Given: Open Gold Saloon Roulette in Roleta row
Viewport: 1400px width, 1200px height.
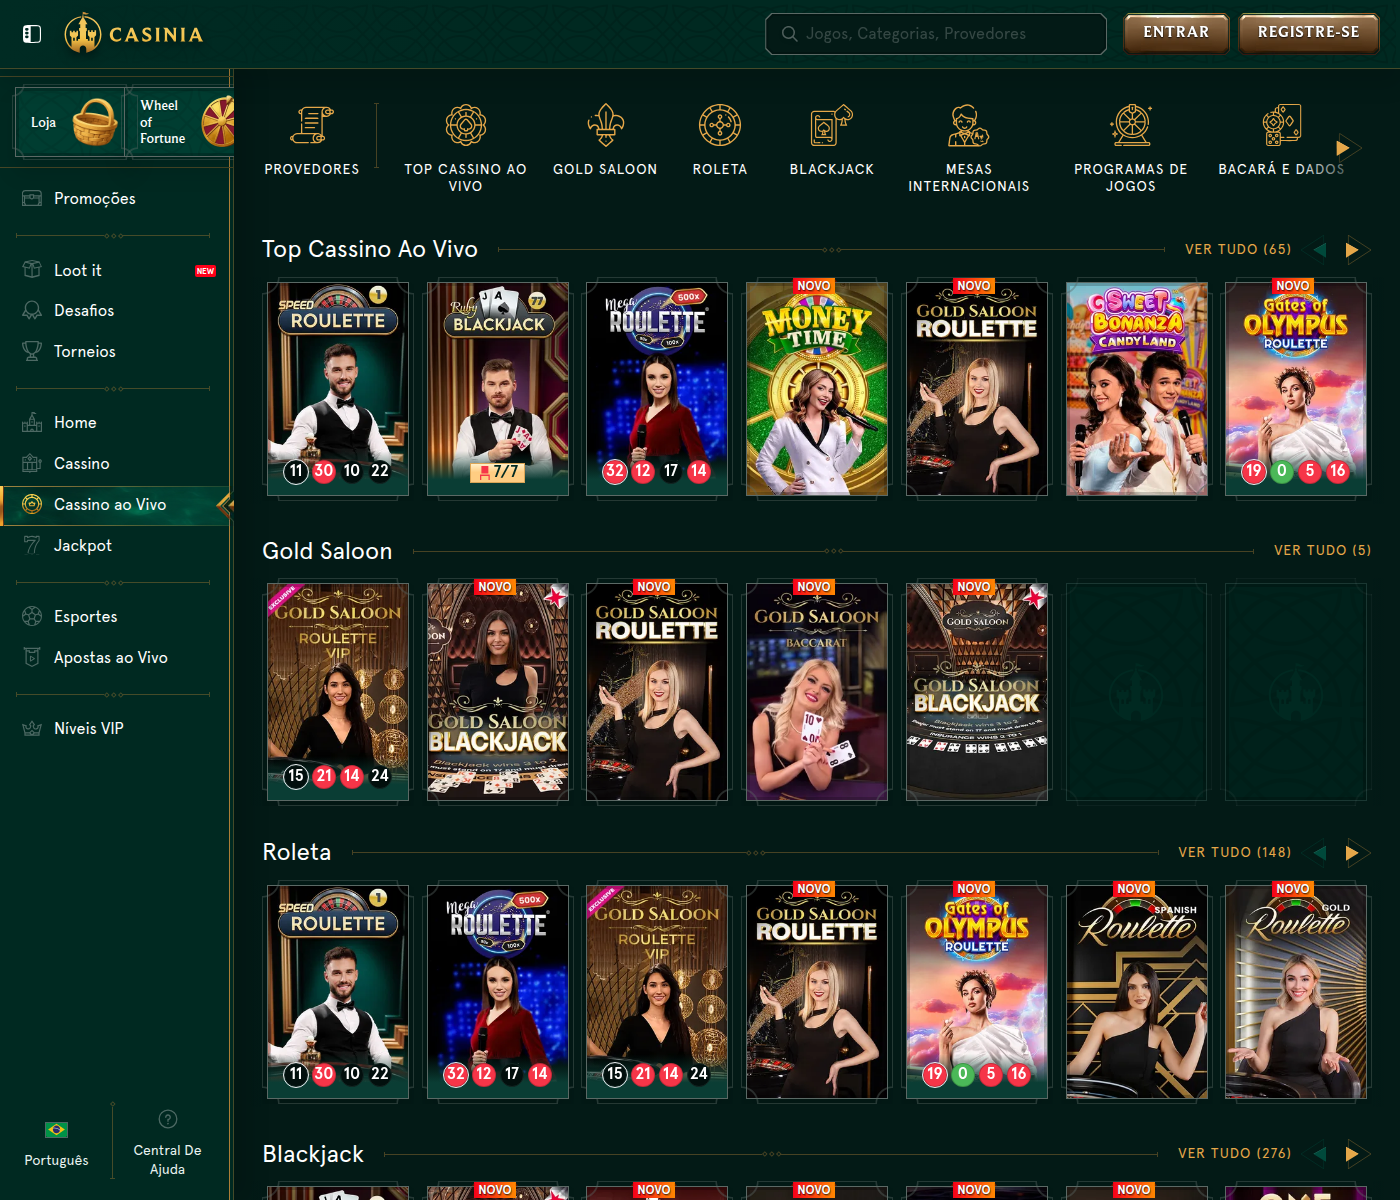Looking at the screenshot, I should (817, 992).
